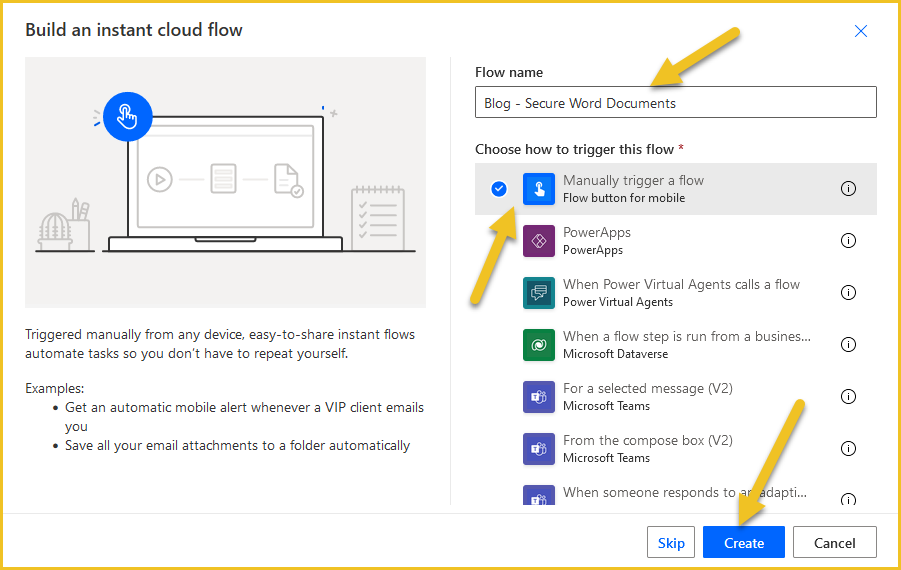Open info icon for PowerApps trigger
901x570 pixels.
point(848,240)
